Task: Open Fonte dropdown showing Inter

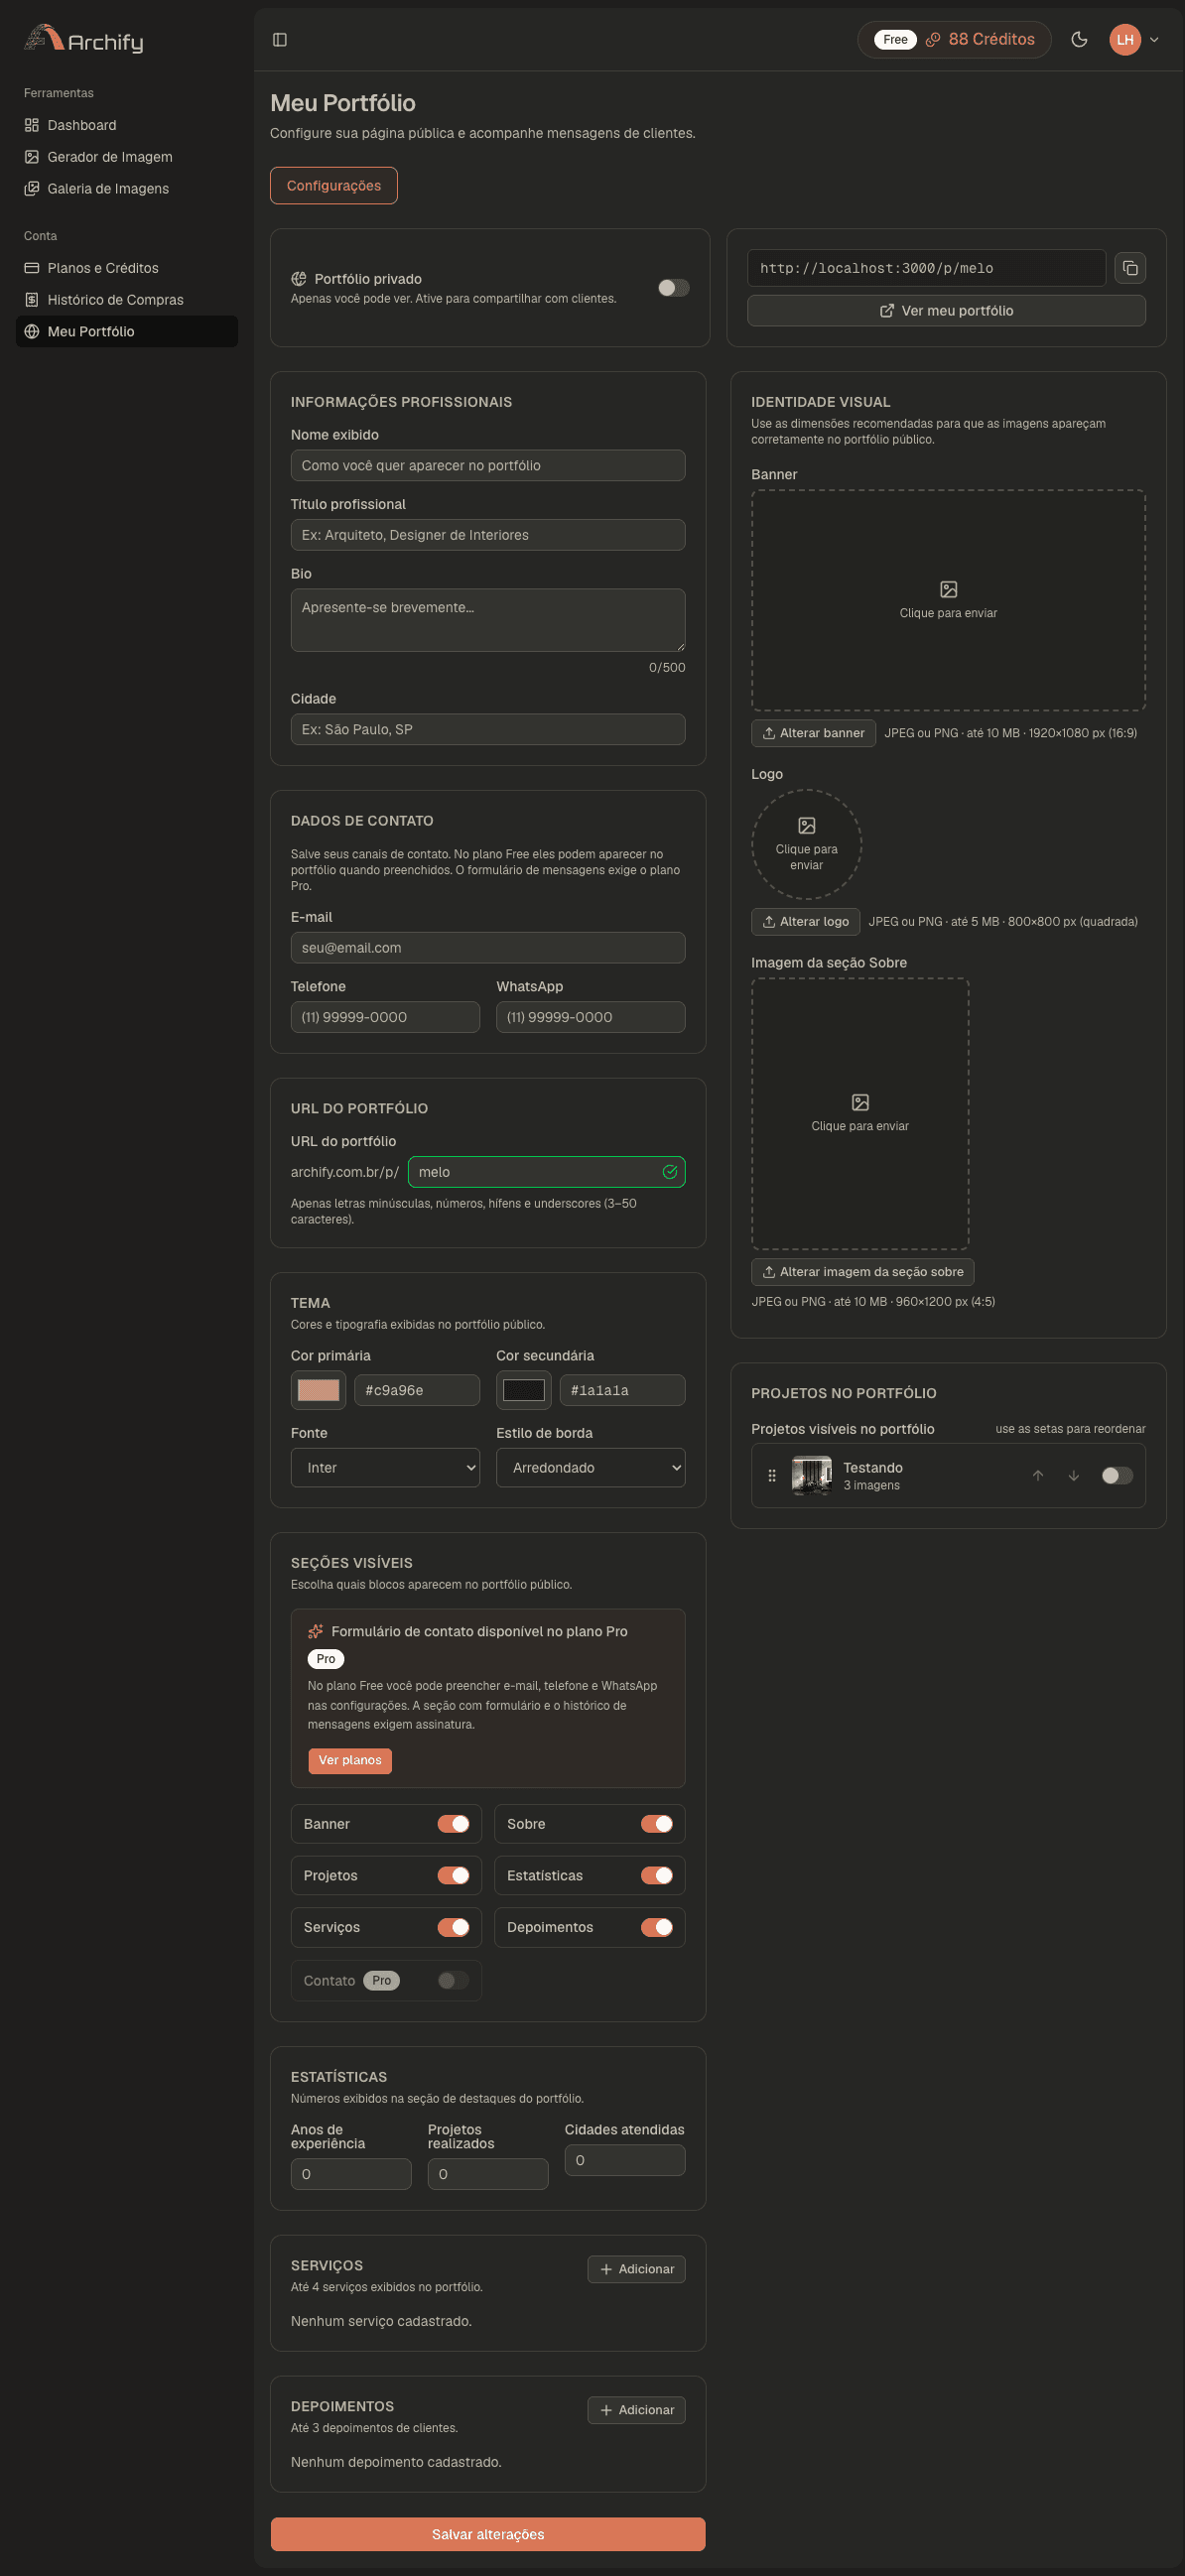Action: [x=385, y=1468]
